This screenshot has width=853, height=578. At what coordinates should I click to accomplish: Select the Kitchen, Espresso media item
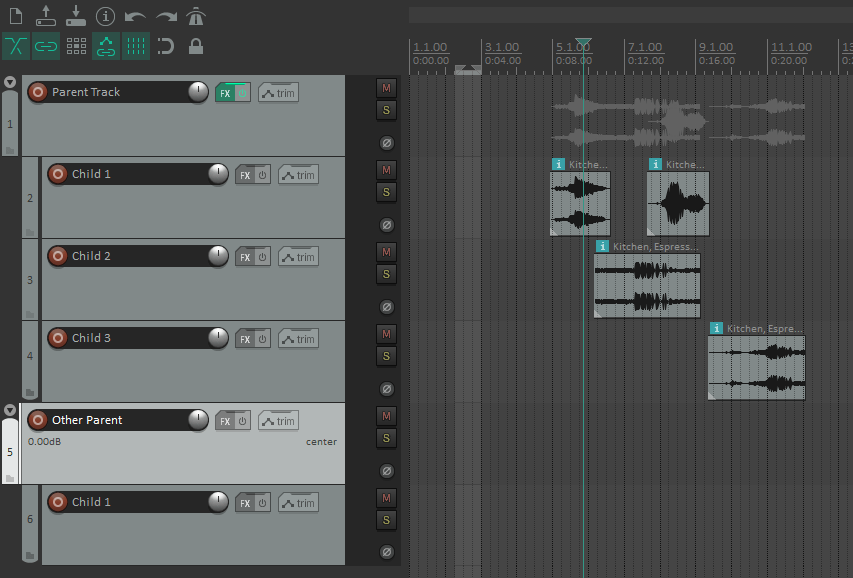coord(646,283)
